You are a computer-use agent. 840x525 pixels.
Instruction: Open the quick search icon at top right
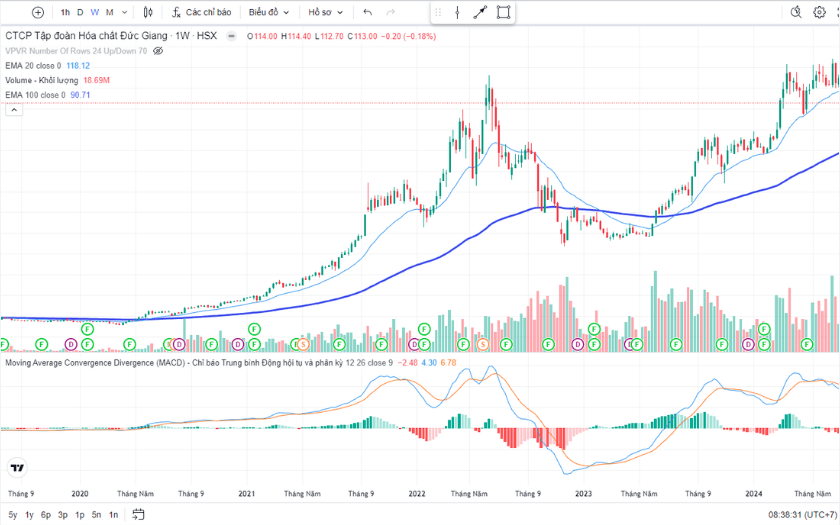(797, 13)
